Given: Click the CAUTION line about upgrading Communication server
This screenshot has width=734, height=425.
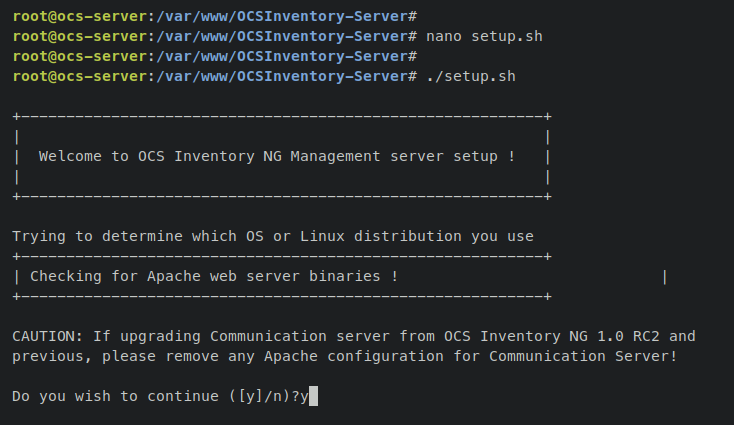Looking at the screenshot, I should pyautogui.click(x=354, y=337).
